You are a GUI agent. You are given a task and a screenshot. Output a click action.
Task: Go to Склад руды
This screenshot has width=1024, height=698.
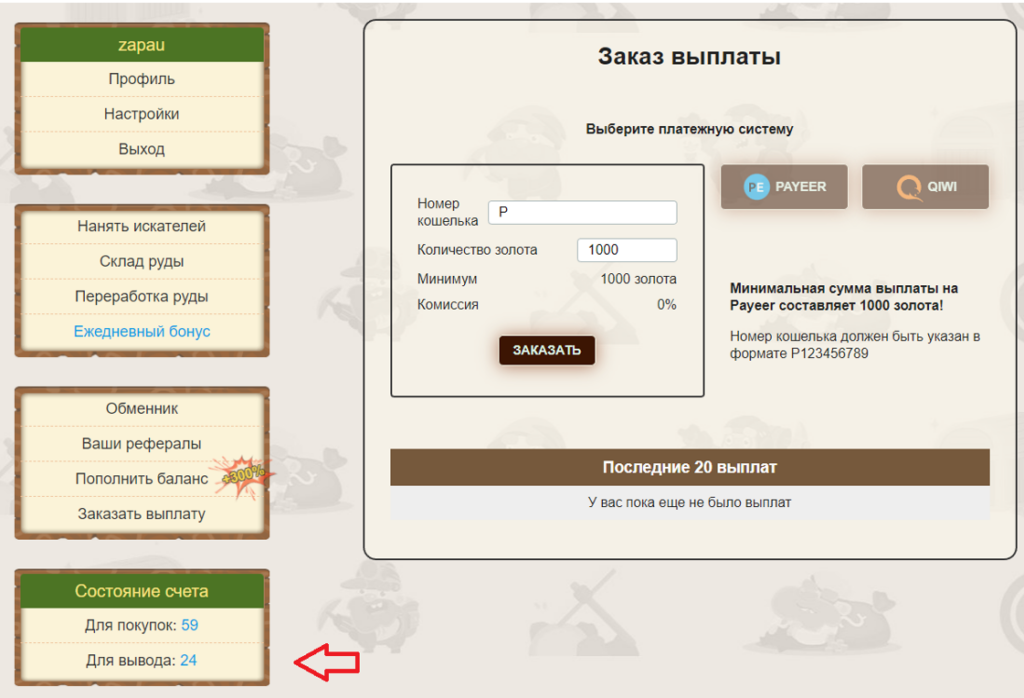[x=142, y=261]
